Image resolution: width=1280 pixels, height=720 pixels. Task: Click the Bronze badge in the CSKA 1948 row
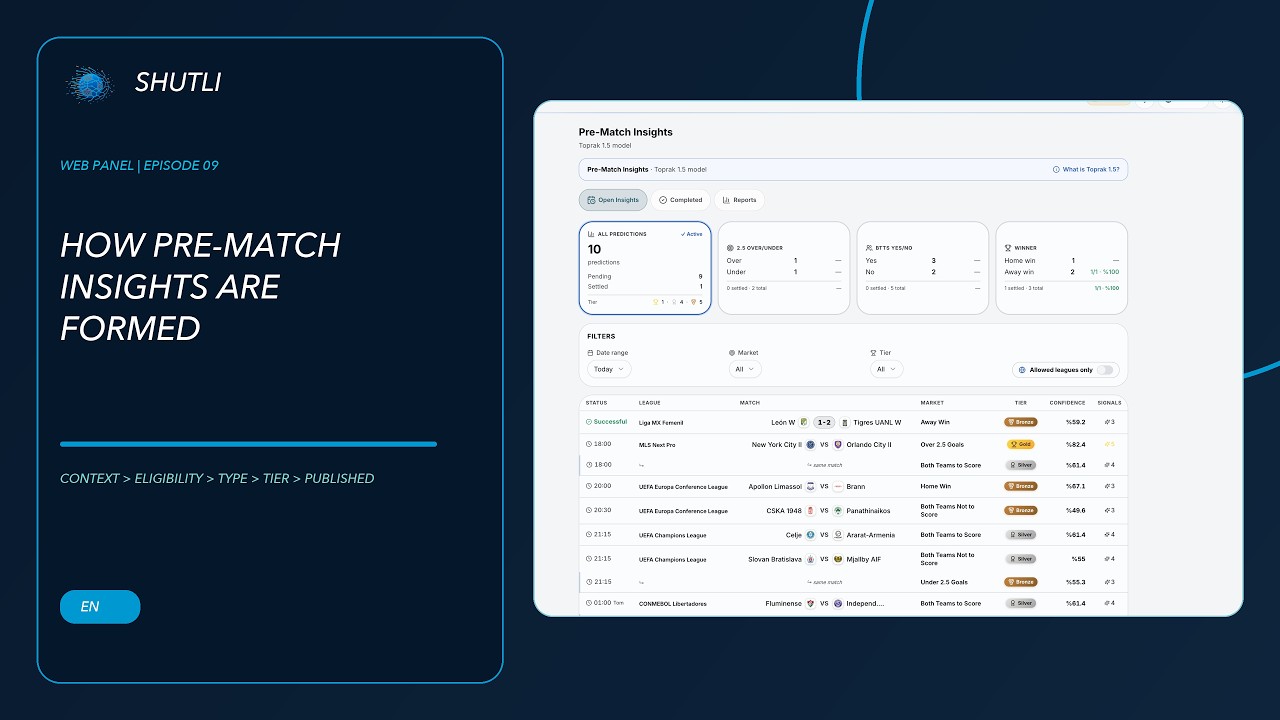point(1020,510)
